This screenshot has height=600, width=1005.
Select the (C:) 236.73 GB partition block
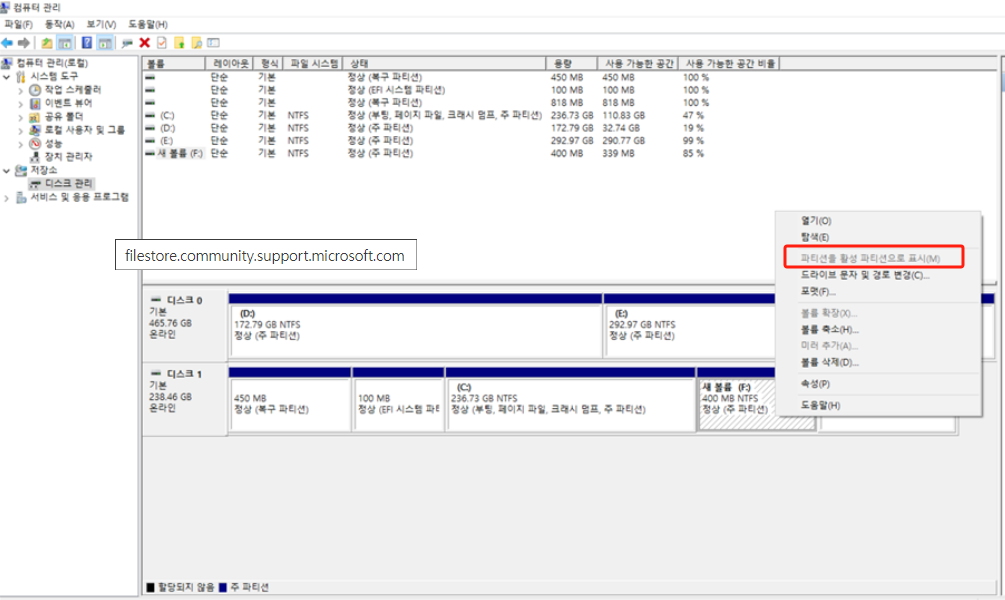point(570,405)
